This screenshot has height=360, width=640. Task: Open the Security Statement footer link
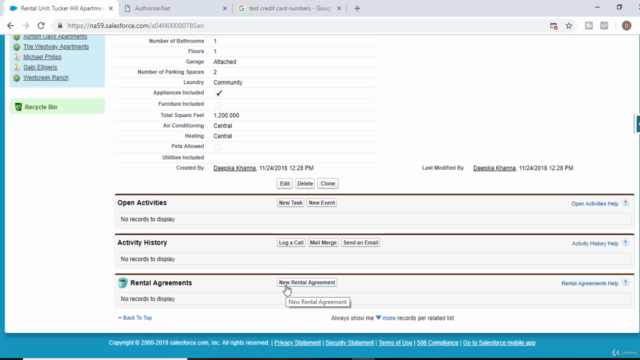(349, 343)
